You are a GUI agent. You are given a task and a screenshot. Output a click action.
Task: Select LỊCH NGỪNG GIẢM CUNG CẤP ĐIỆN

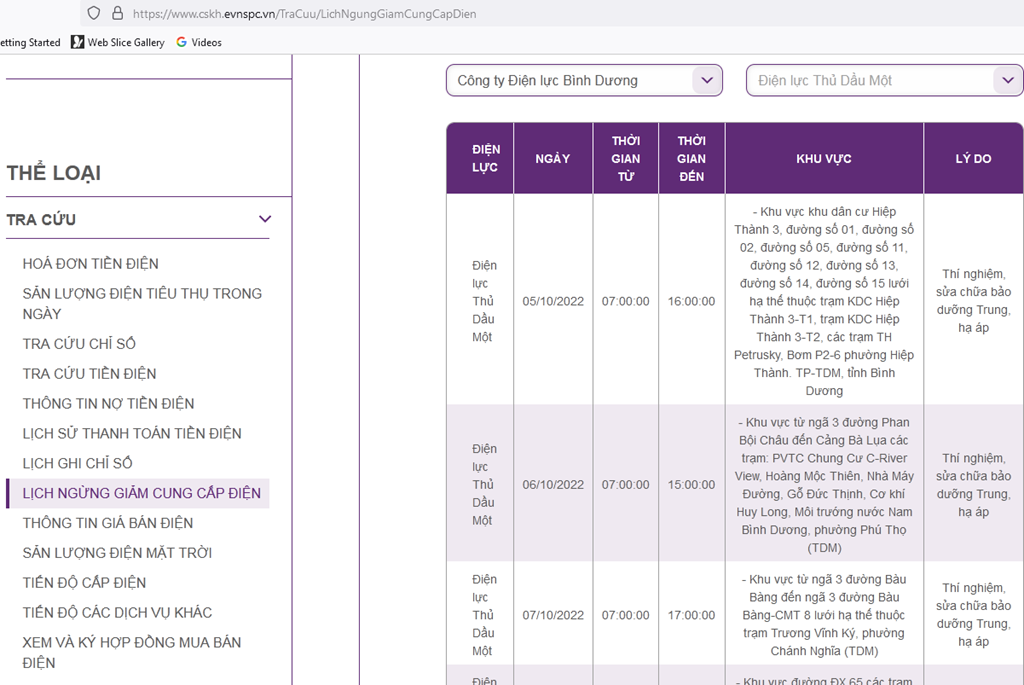click(x=138, y=493)
